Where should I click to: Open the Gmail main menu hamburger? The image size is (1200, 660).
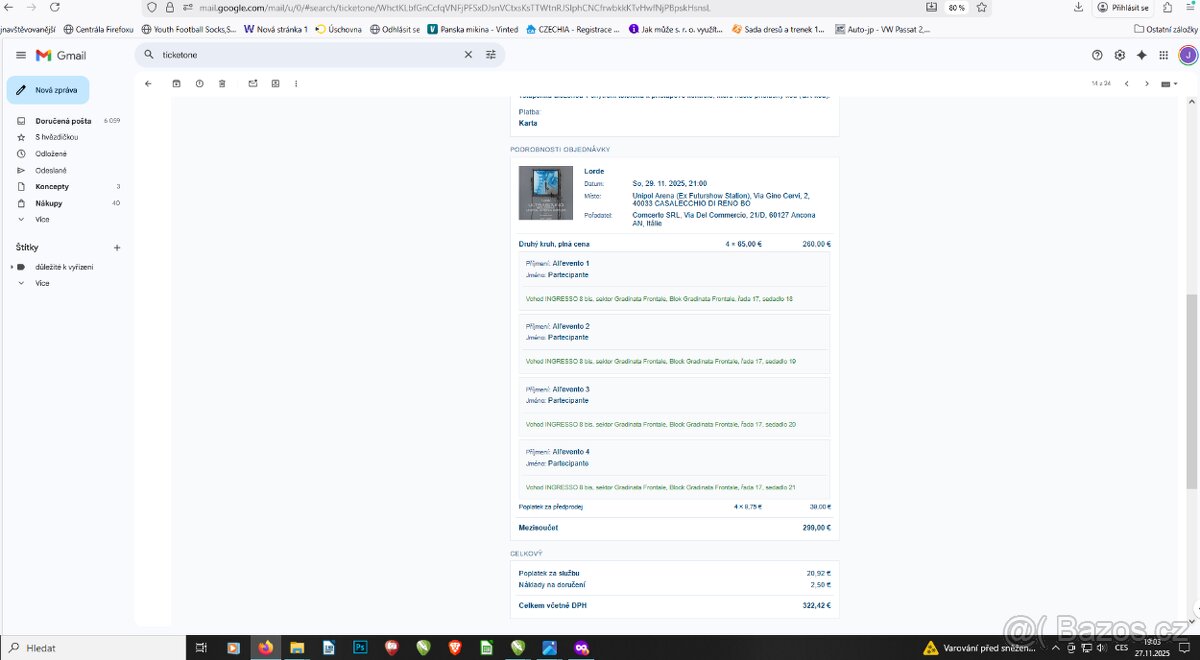pos(21,55)
